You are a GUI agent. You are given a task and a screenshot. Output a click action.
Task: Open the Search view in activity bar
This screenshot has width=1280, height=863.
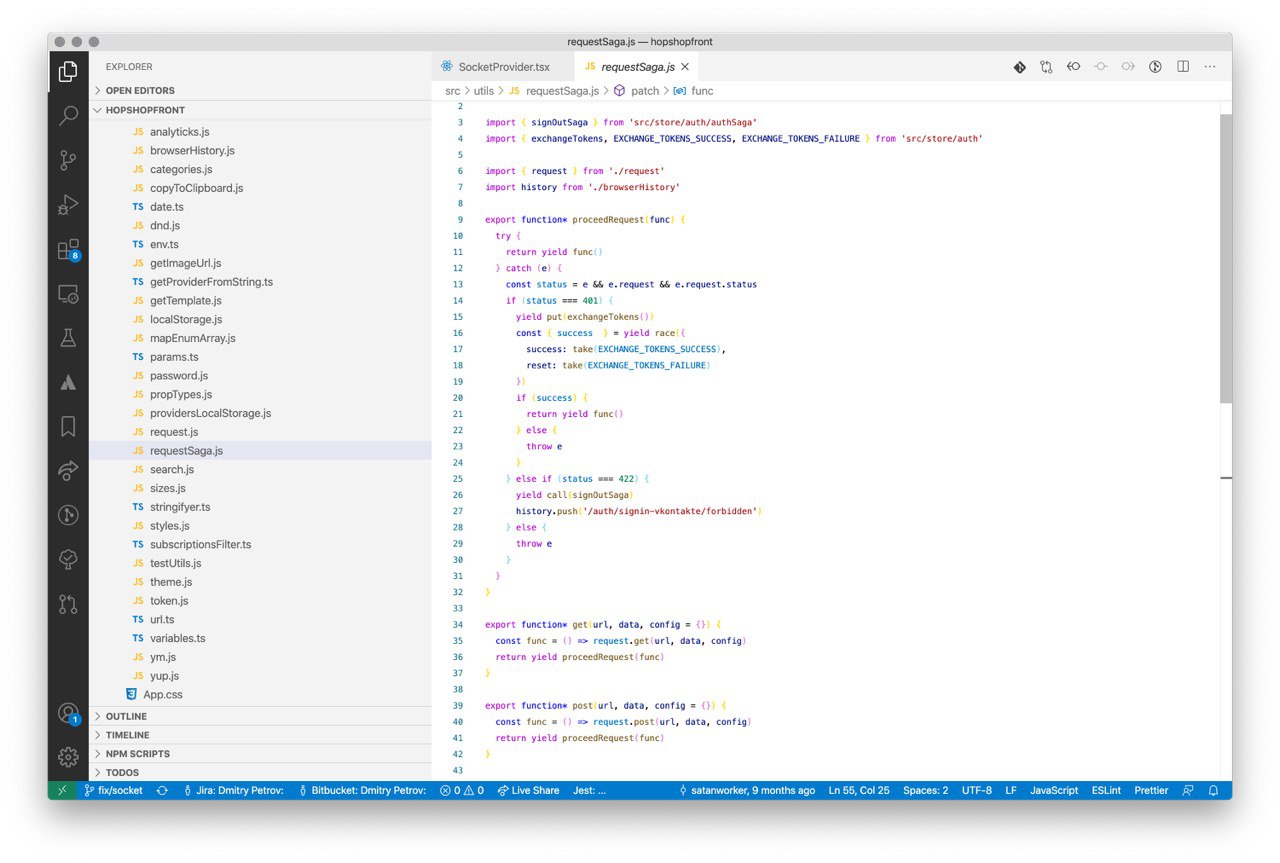click(x=68, y=115)
